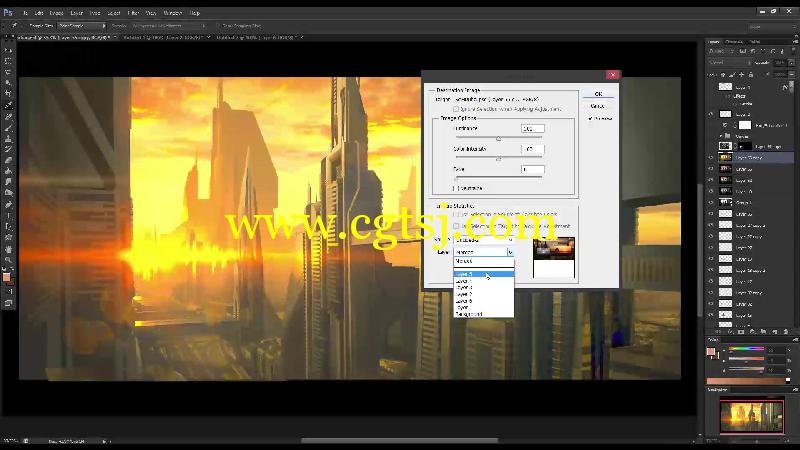Open the layer Fill dropdown arrow
Screen dimensions: 800x450
(792, 74)
